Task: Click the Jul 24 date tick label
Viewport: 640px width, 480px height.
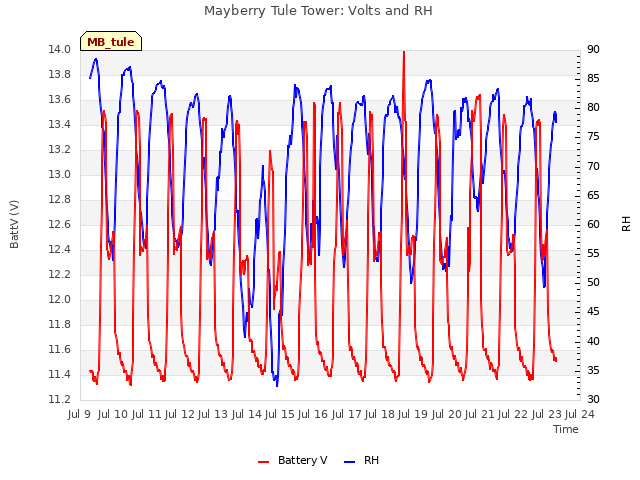Action: point(580,414)
